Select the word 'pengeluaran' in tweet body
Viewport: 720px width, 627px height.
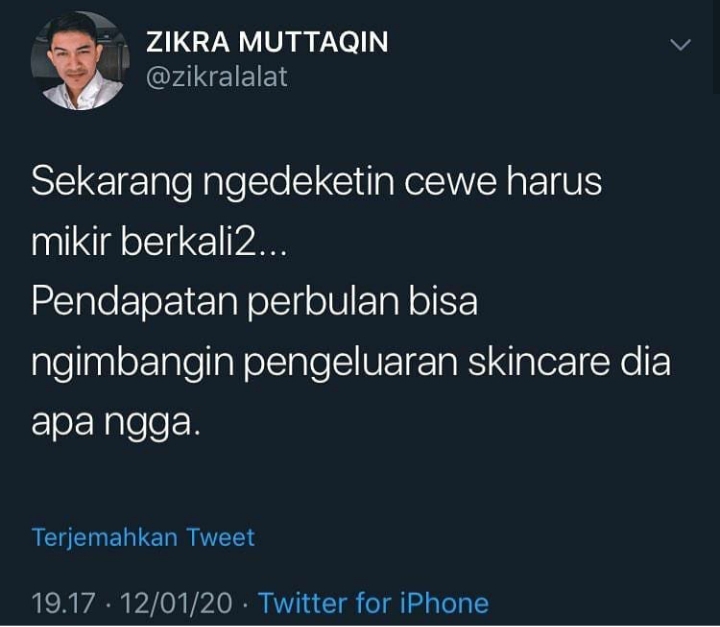350,364
